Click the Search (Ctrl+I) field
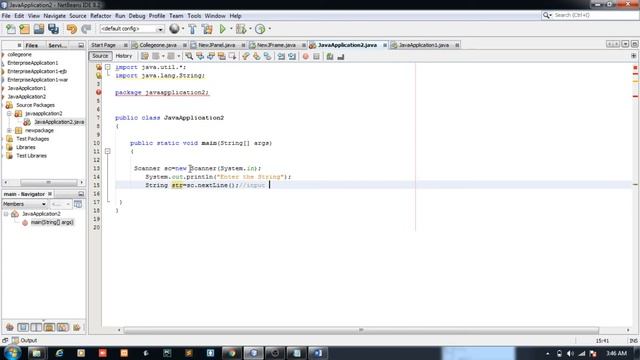The image size is (640, 360). (x=590, y=15)
